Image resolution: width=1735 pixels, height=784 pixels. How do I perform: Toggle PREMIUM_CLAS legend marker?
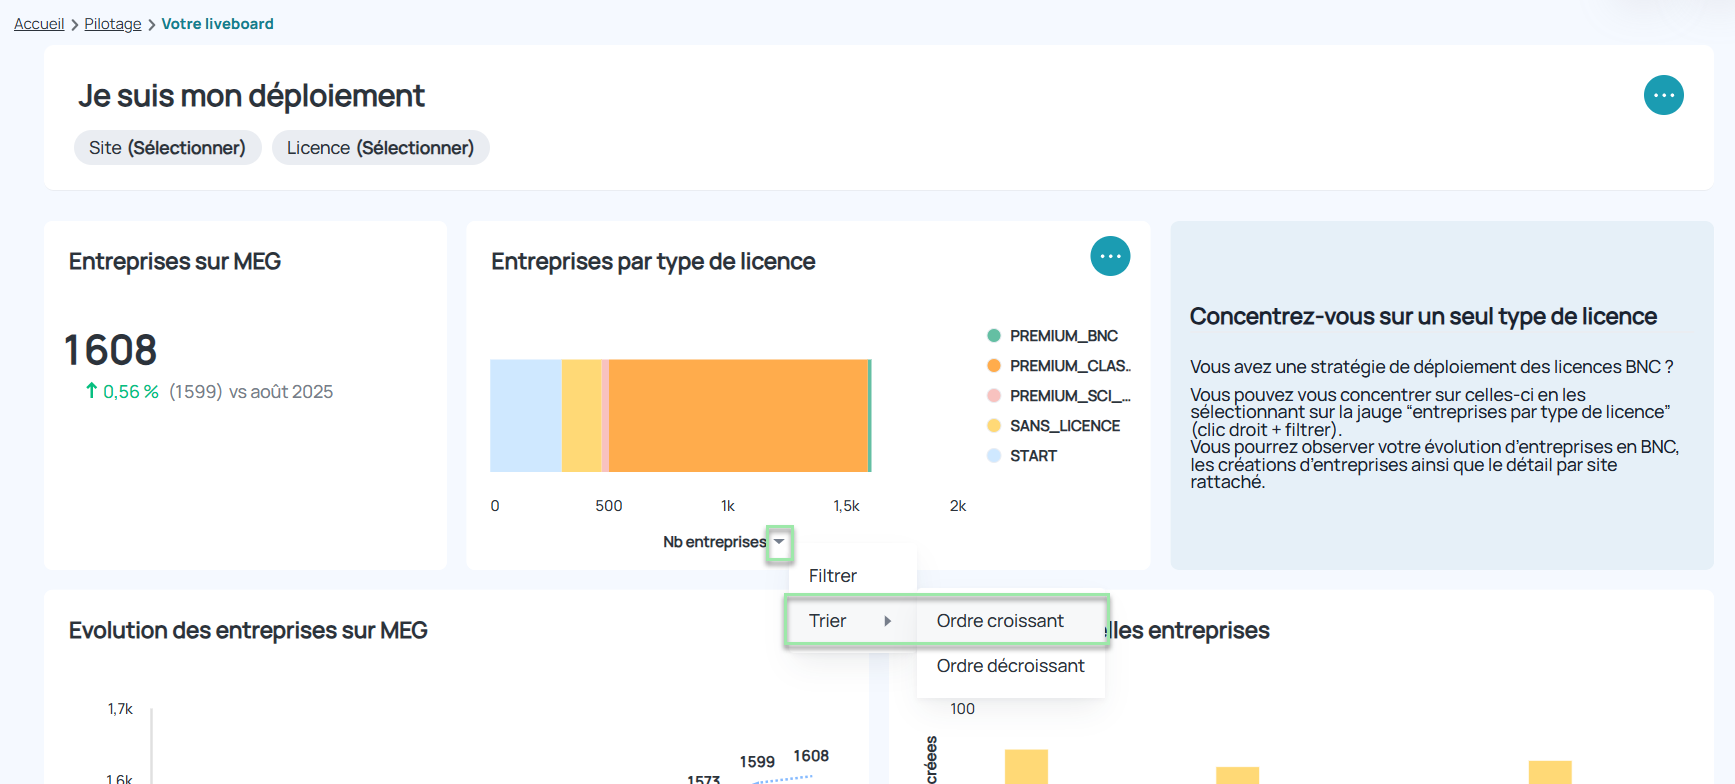(x=994, y=366)
